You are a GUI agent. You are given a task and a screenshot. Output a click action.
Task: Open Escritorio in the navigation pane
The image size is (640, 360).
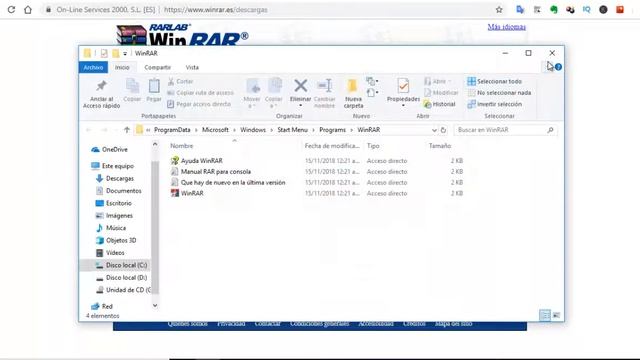pos(113,203)
